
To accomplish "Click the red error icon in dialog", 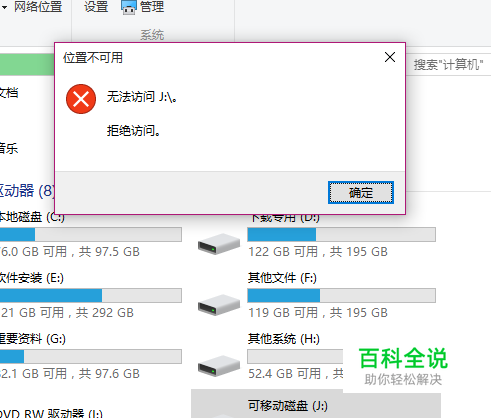I will [81, 99].
